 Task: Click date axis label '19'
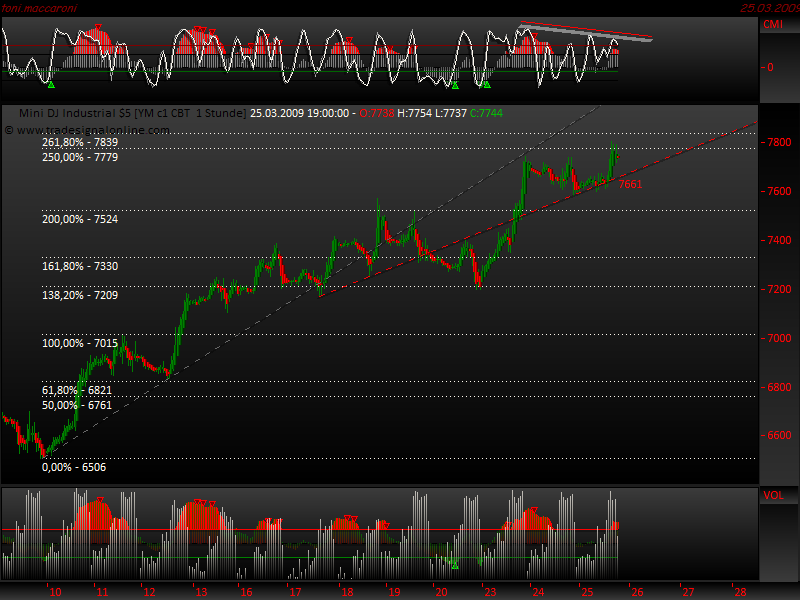(x=394, y=592)
